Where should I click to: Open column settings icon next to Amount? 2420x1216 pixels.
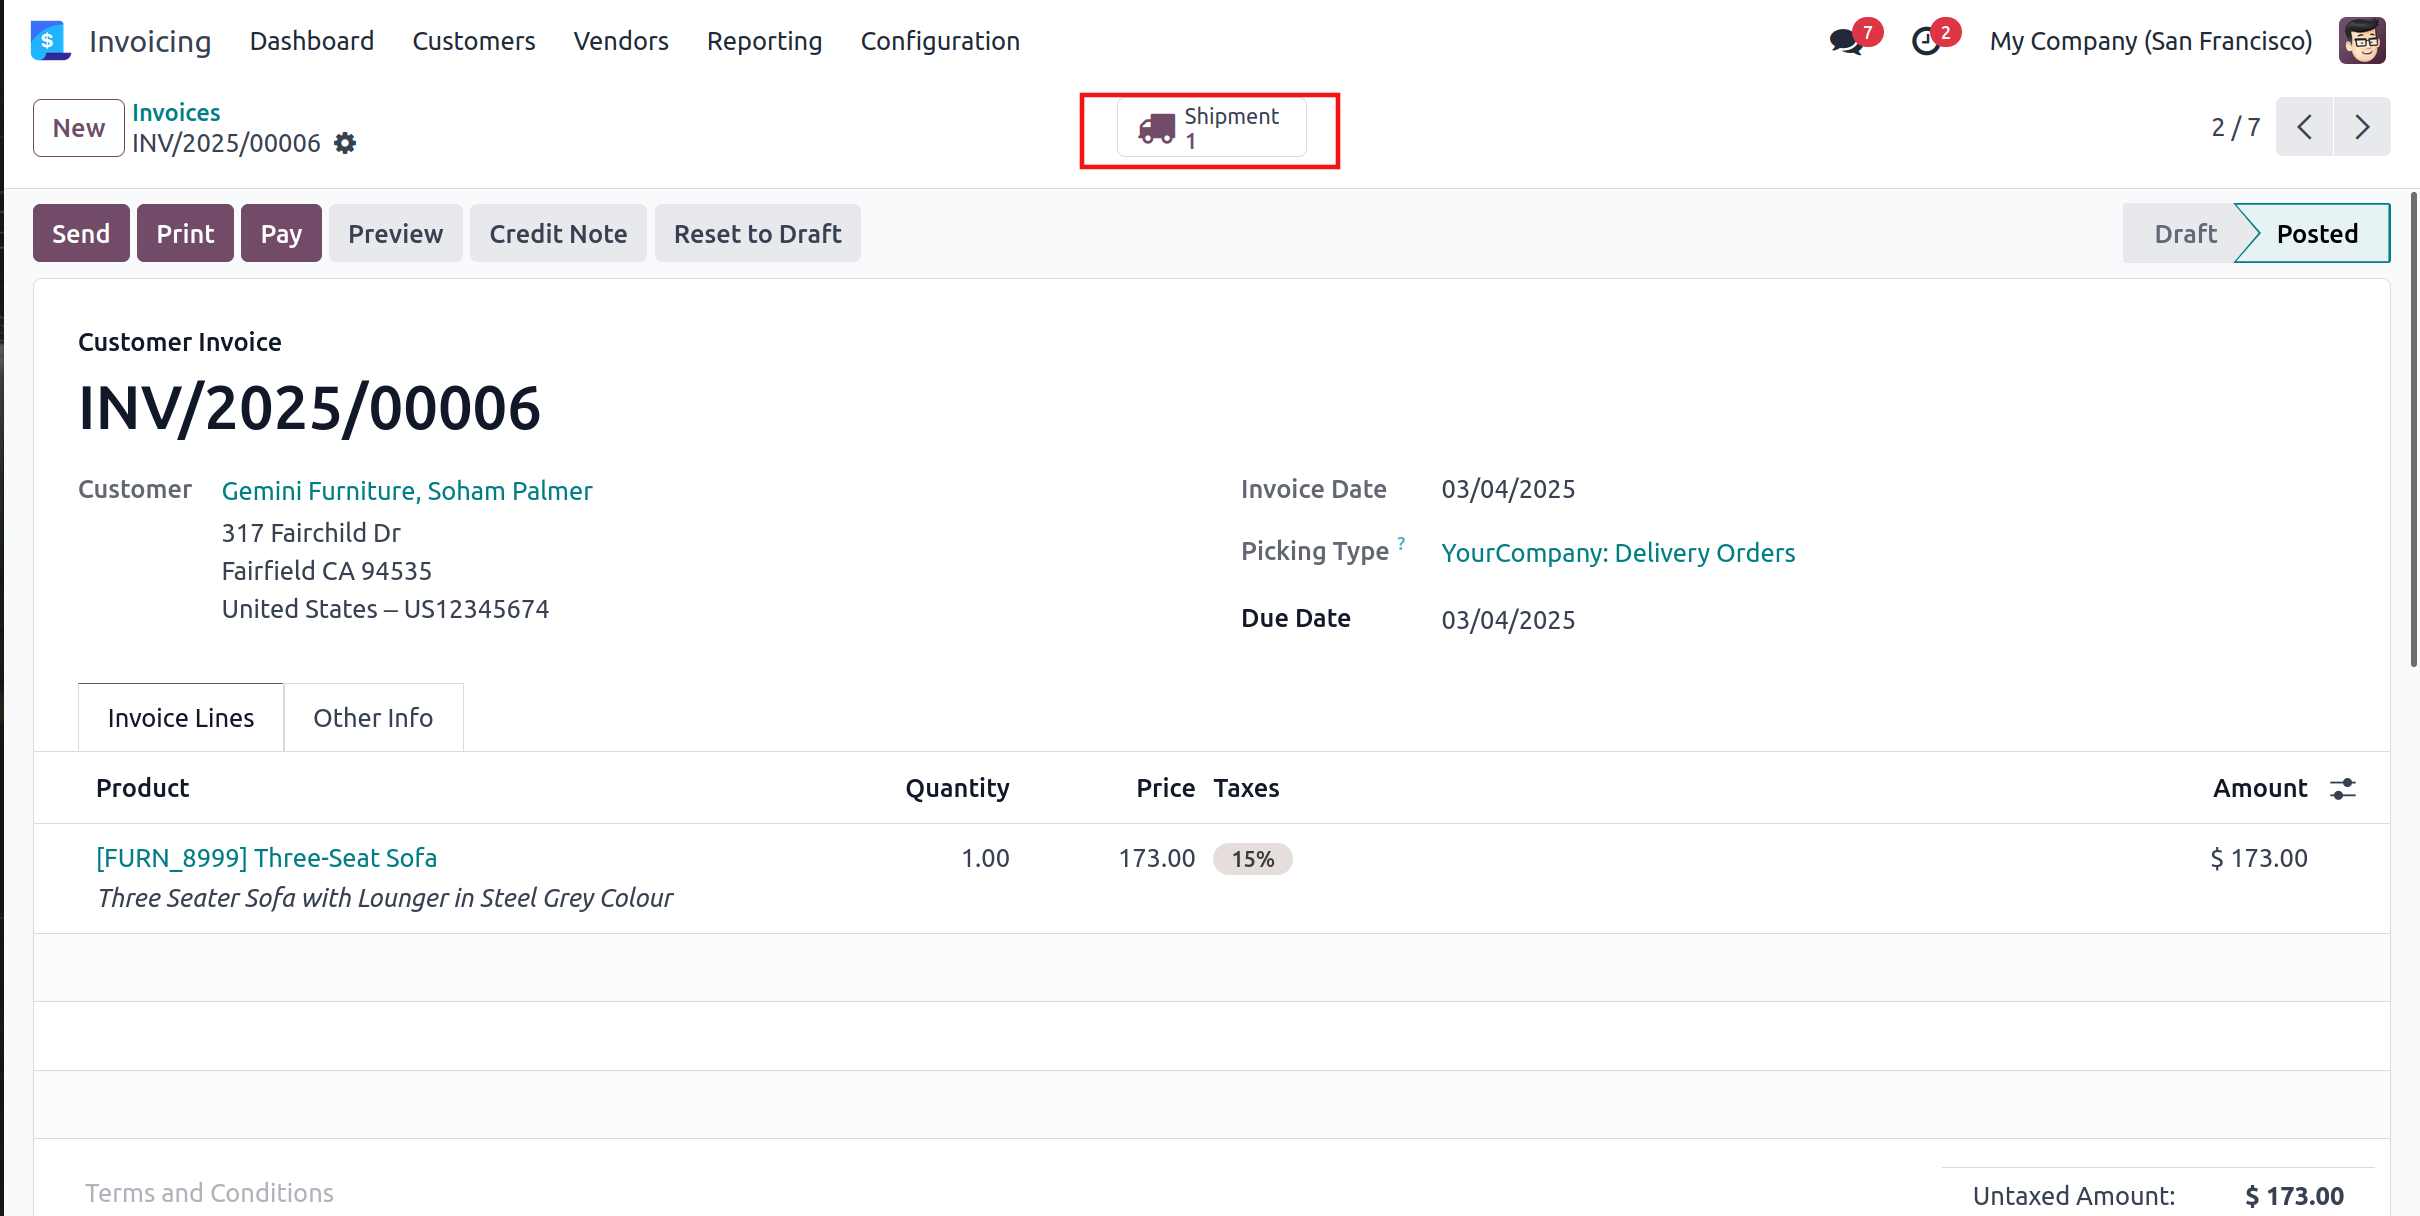(2343, 789)
